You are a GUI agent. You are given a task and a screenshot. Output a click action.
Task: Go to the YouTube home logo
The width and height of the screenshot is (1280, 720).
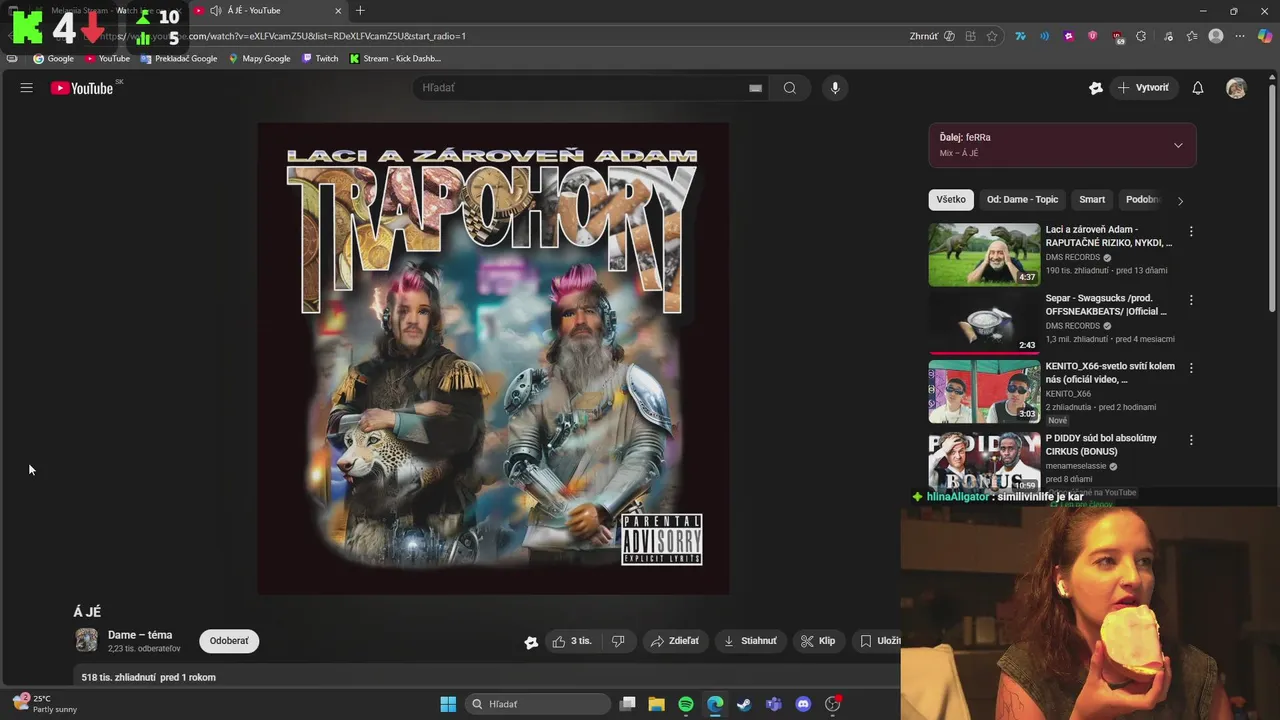click(82, 88)
